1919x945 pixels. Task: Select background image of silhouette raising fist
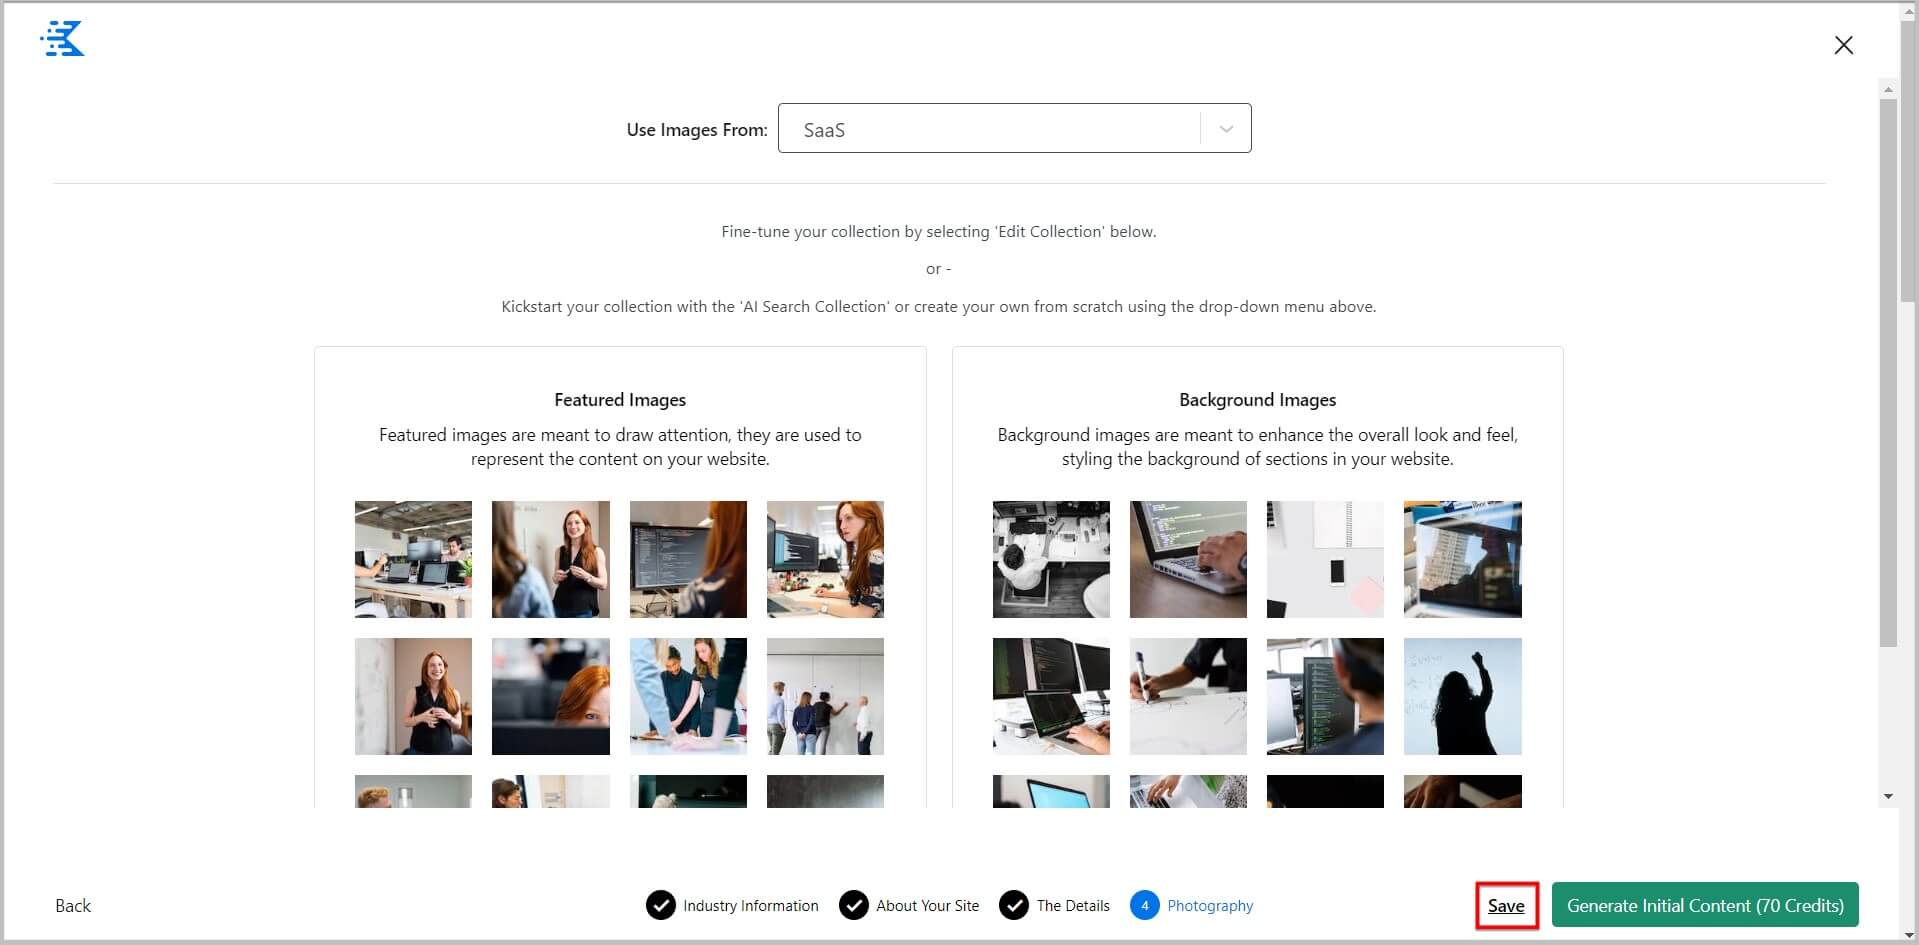click(1462, 696)
